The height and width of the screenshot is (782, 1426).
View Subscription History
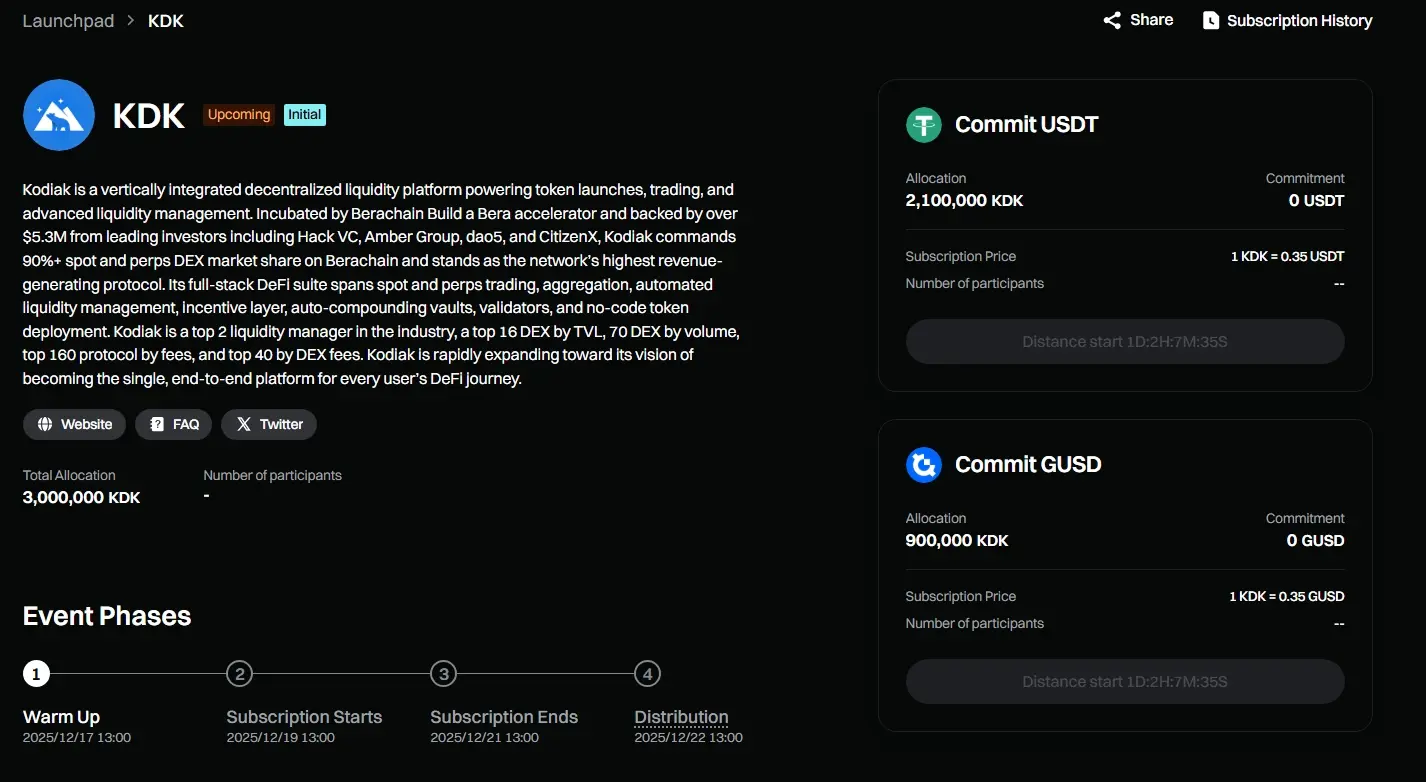tap(1299, 21)
